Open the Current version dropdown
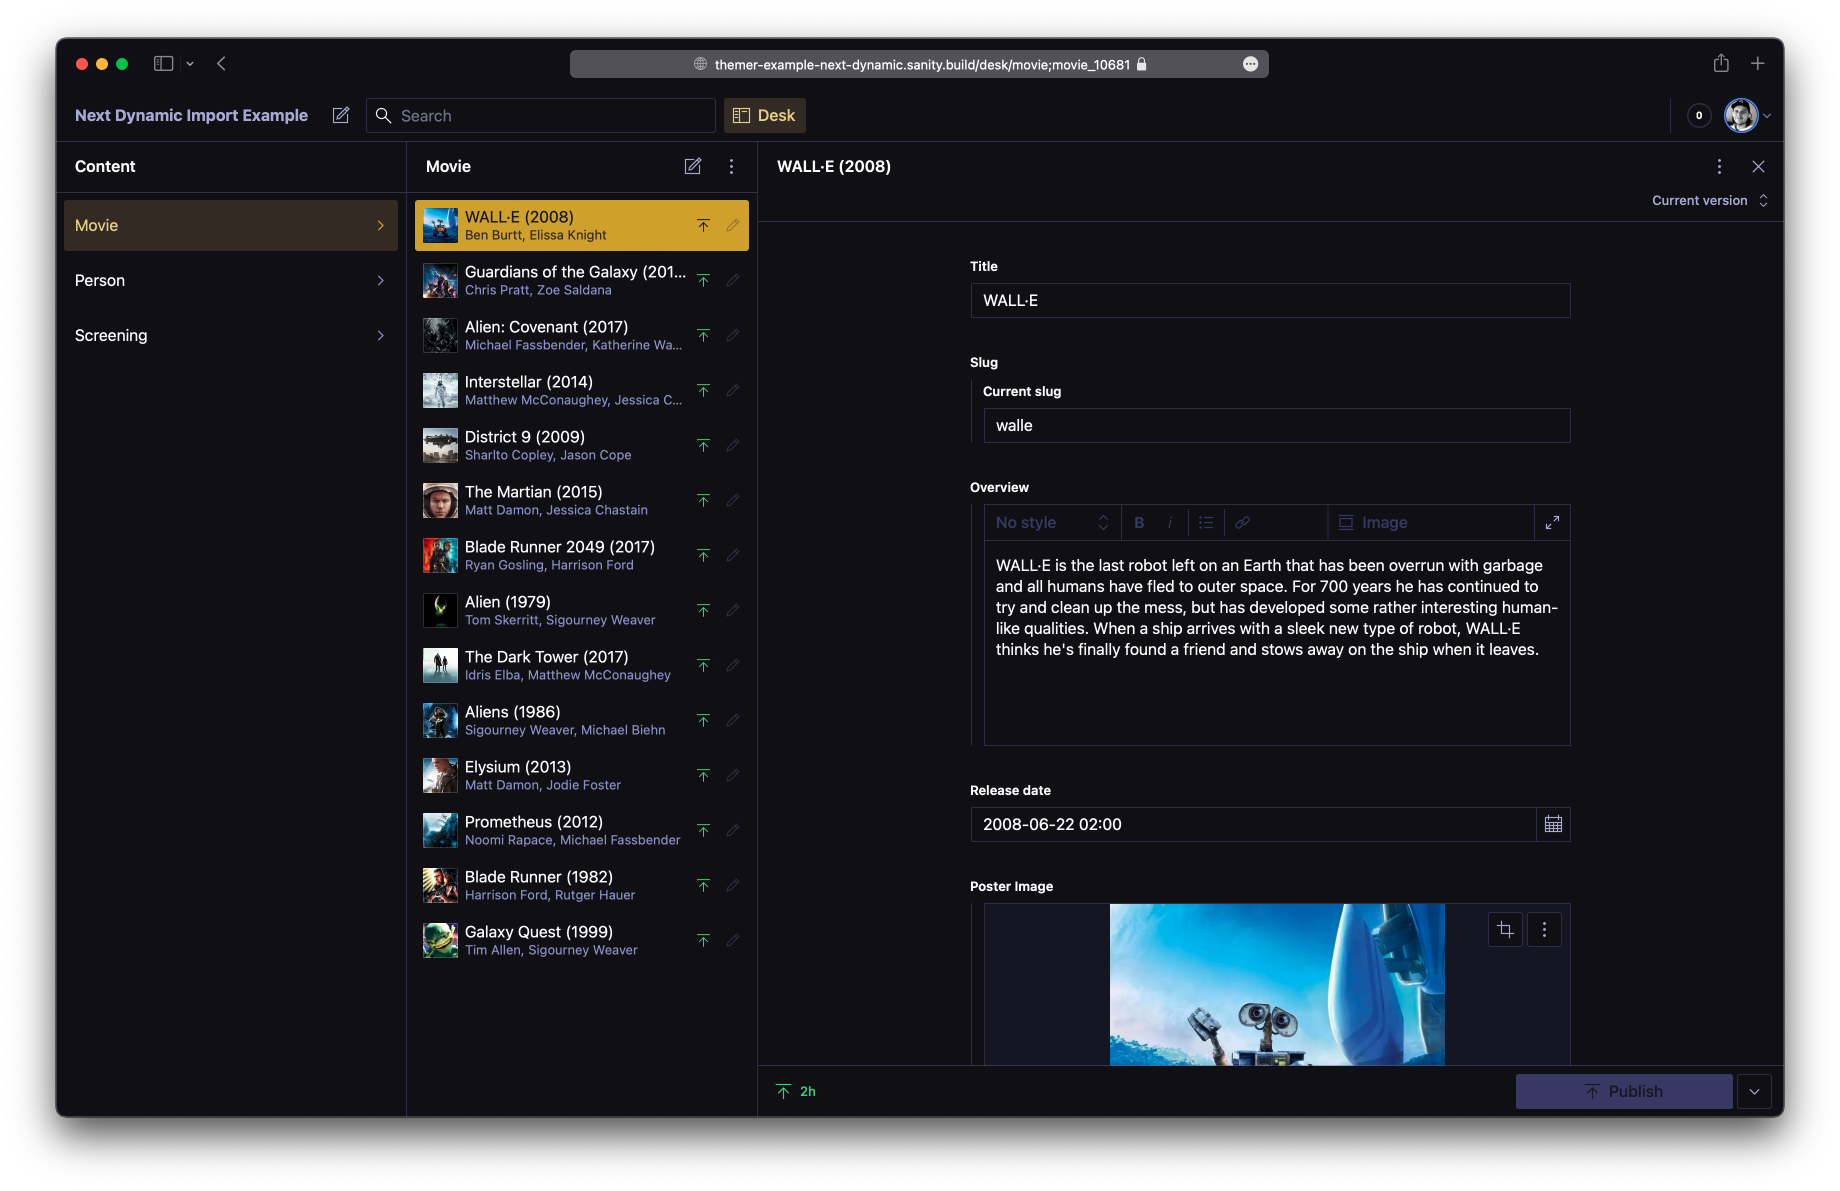The width and height of the screenshot is (1840, 1191). click(1709, 200)
